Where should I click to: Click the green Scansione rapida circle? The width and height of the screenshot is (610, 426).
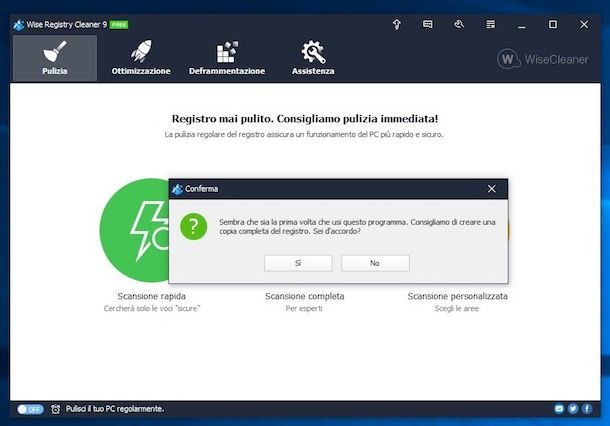point(134,230)
